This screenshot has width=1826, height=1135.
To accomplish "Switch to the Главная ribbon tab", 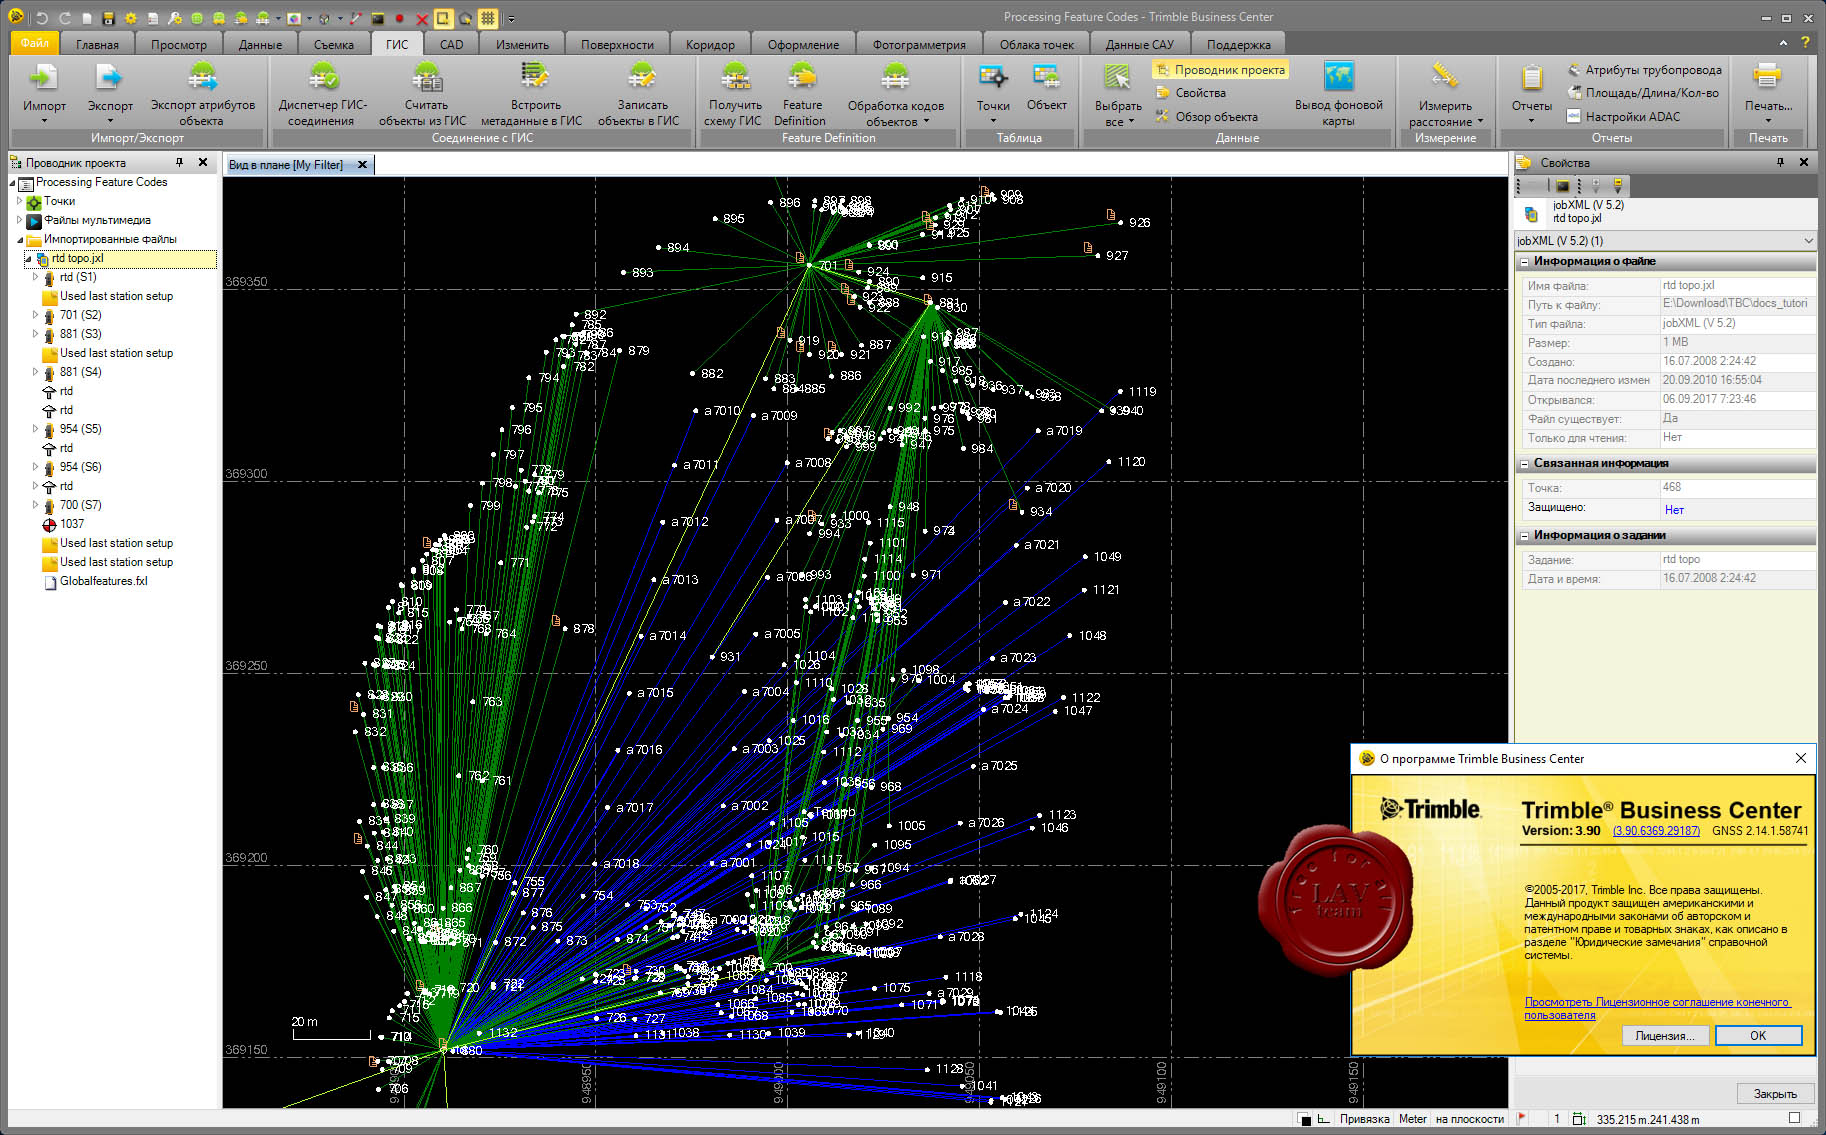I will pos(97,44).
